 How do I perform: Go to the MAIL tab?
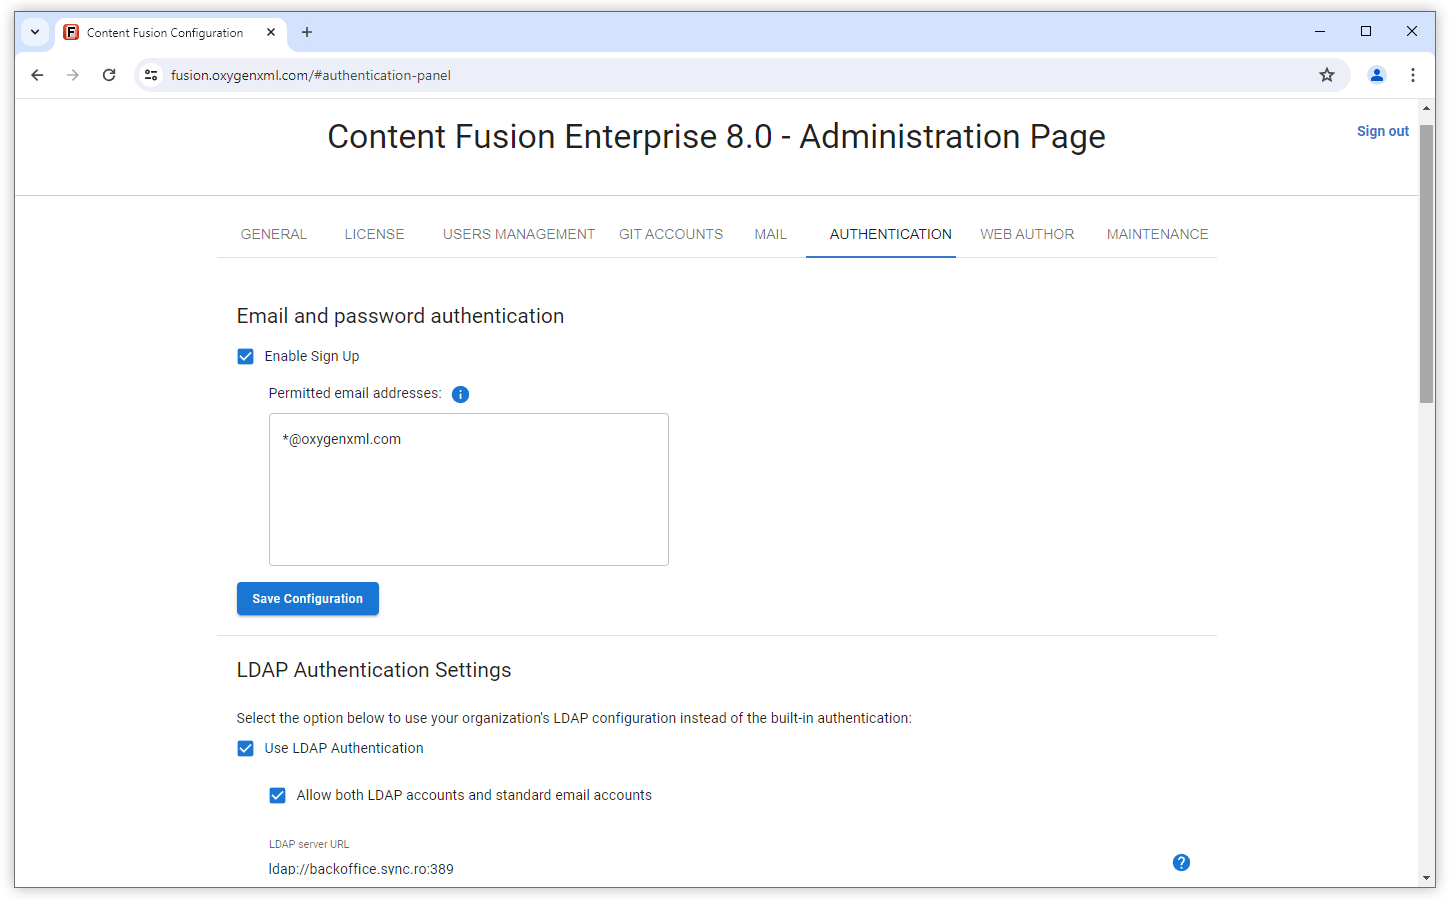pos(771,234)
